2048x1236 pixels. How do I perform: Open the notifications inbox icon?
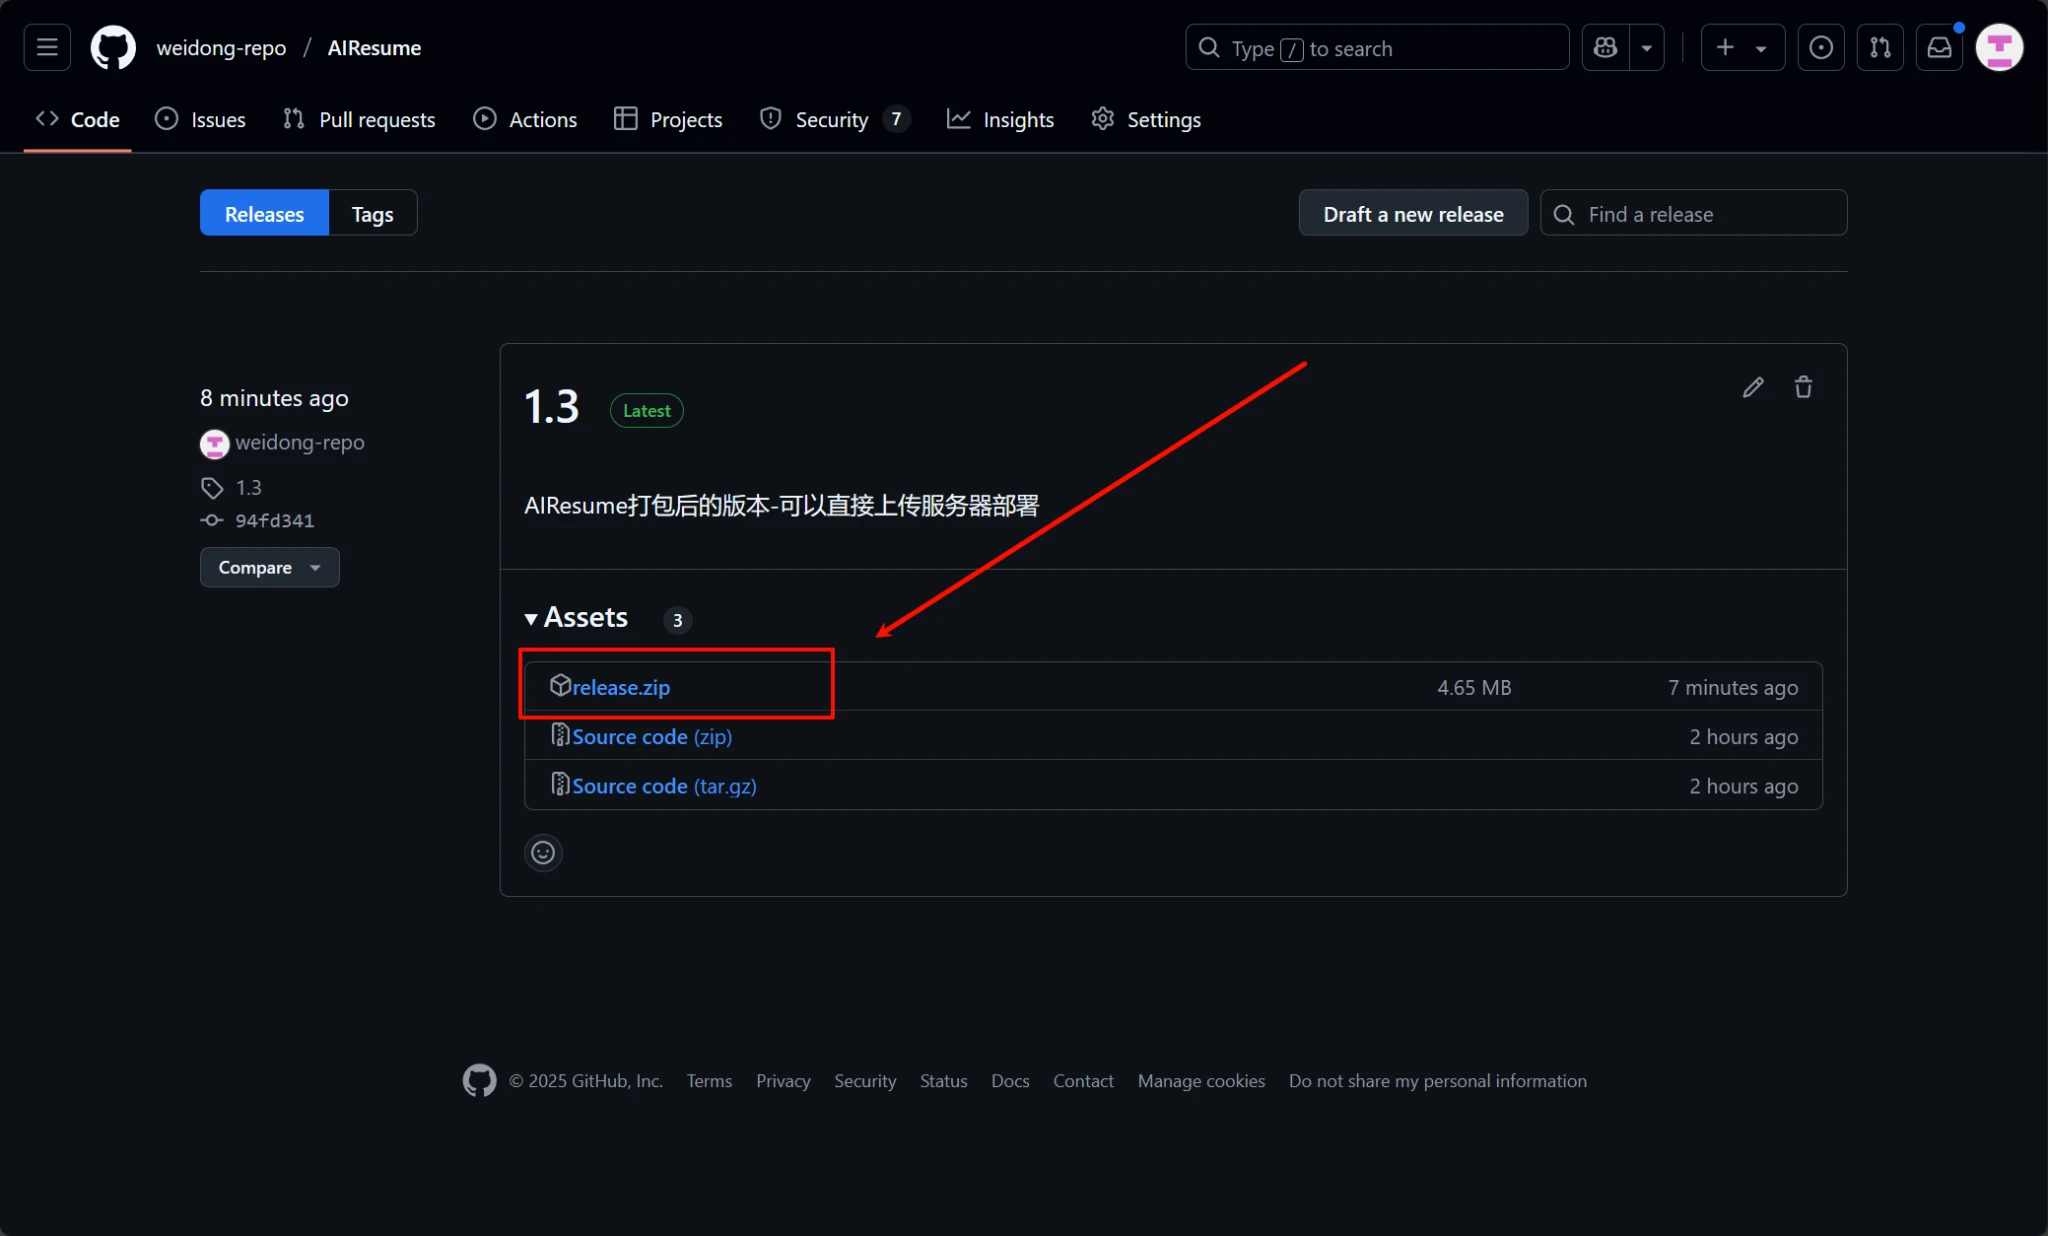click(1939, 47)
